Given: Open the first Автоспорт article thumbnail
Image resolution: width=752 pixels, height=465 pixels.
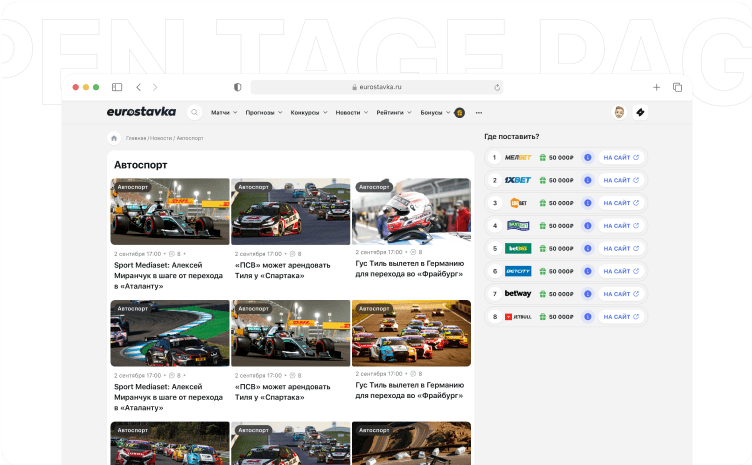Looking at the screenshot, I should (170, 212).
